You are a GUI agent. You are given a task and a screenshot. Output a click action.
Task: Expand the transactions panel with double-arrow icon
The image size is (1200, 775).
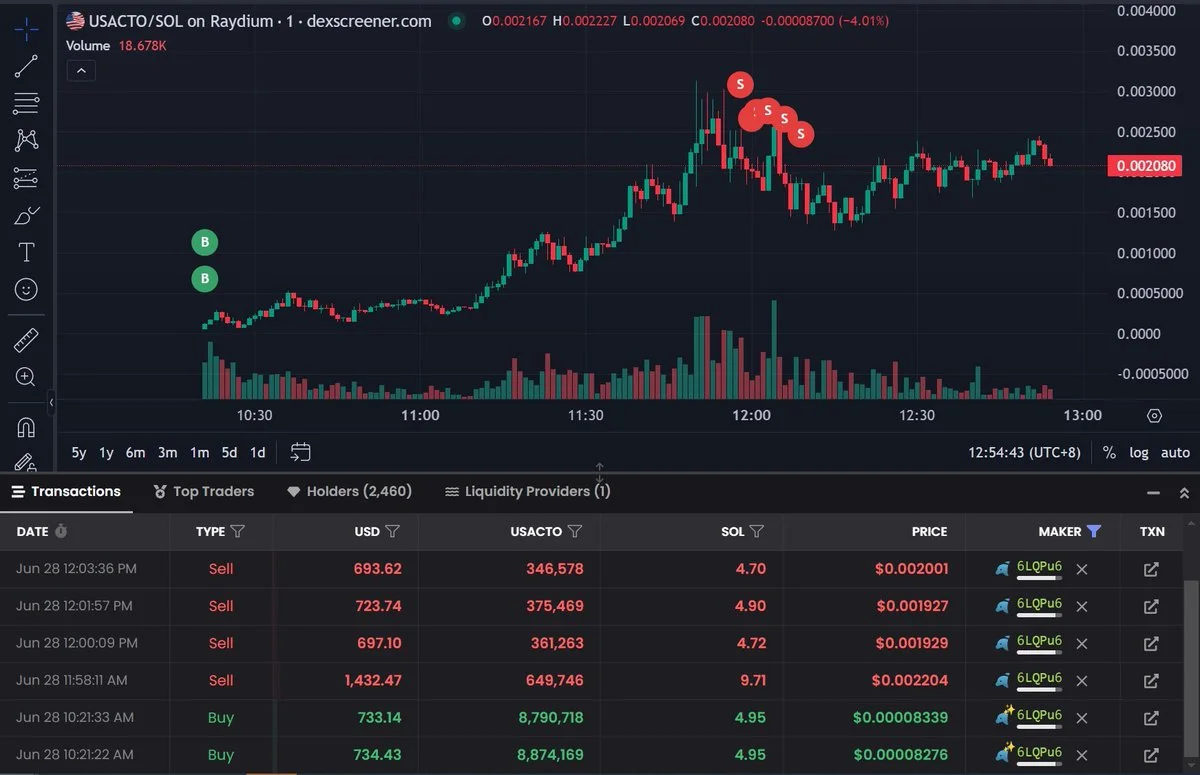pyautogui.click(x=1185, y=493)
